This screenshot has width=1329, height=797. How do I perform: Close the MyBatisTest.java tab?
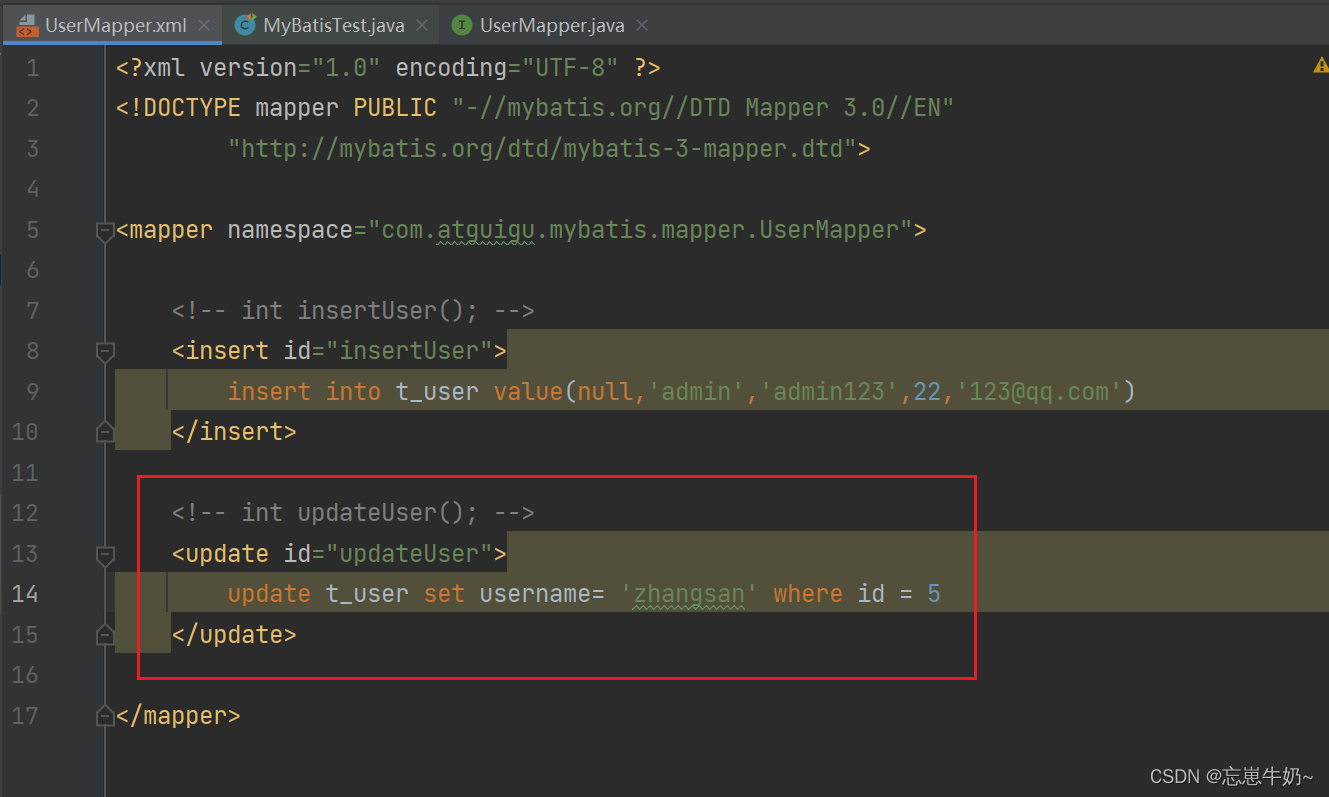pos(424,26)
